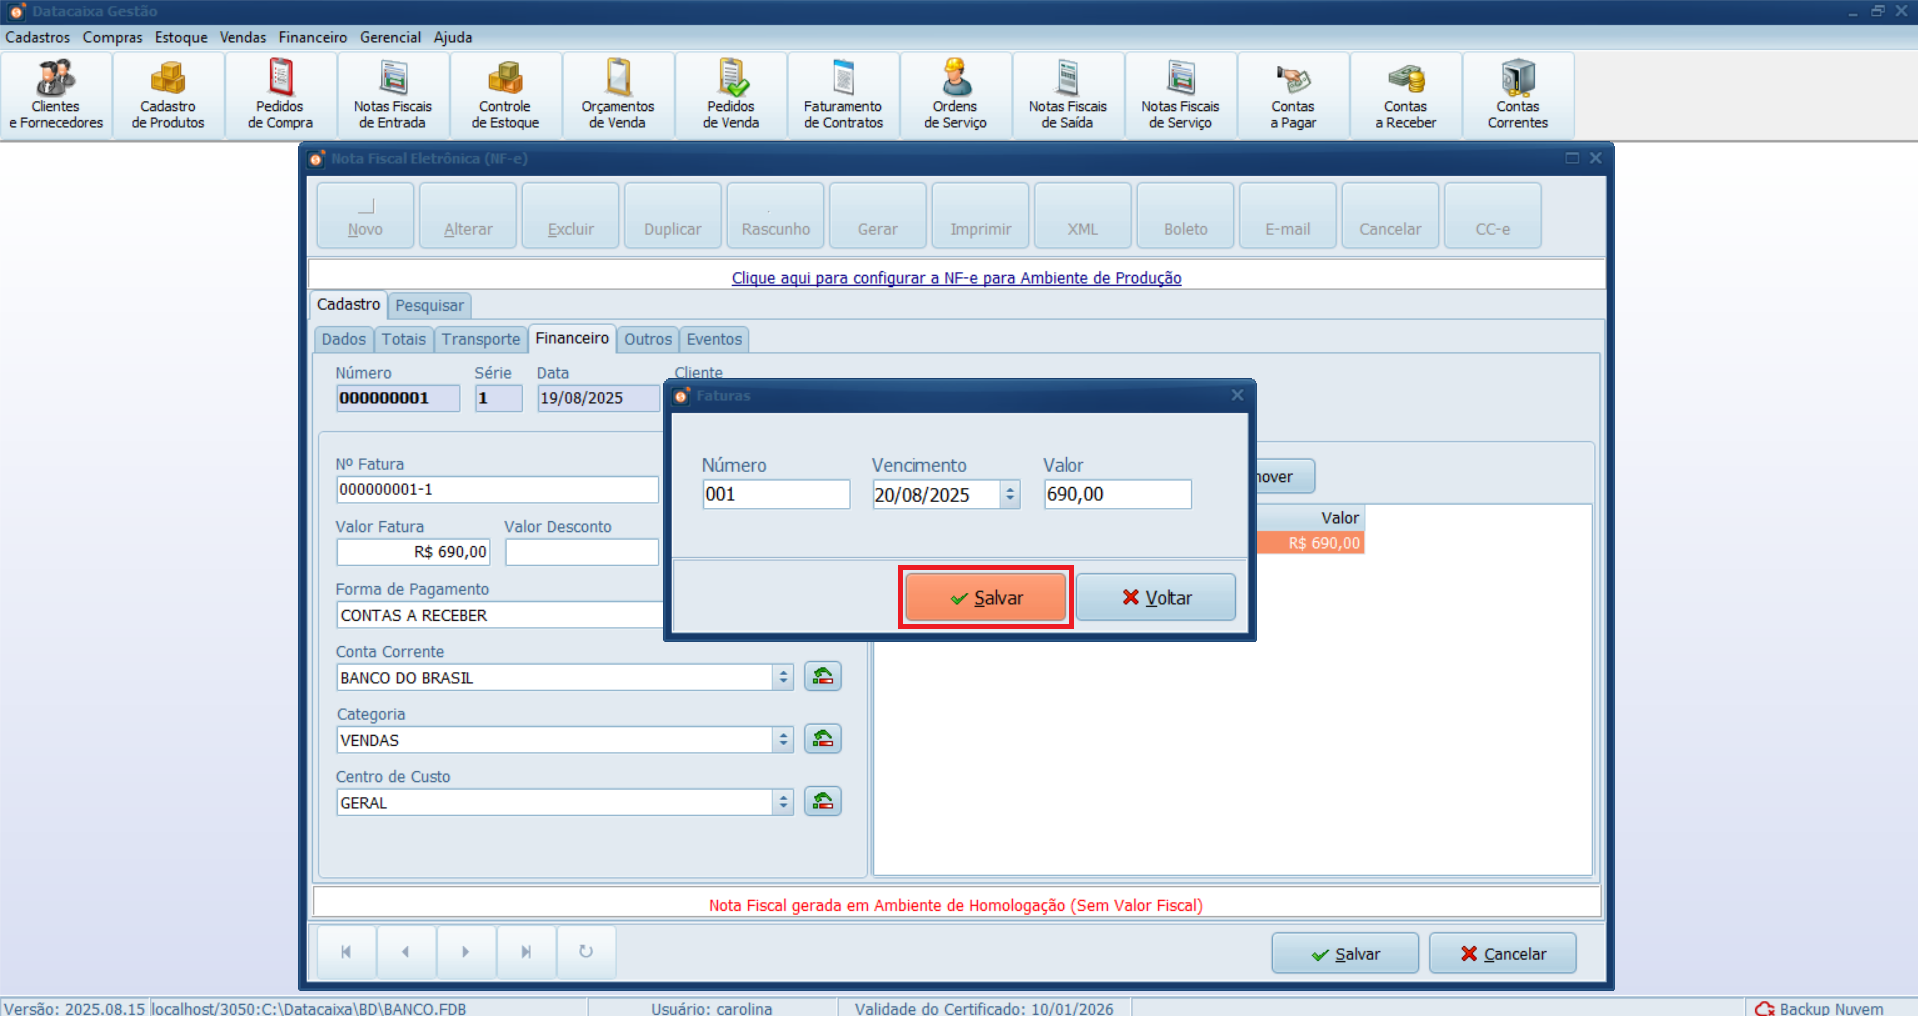Expand the Vencimento date dropdown
Image resolution: width=1918 pixels, height=1016 pixels.
(x=1010, y=494)
